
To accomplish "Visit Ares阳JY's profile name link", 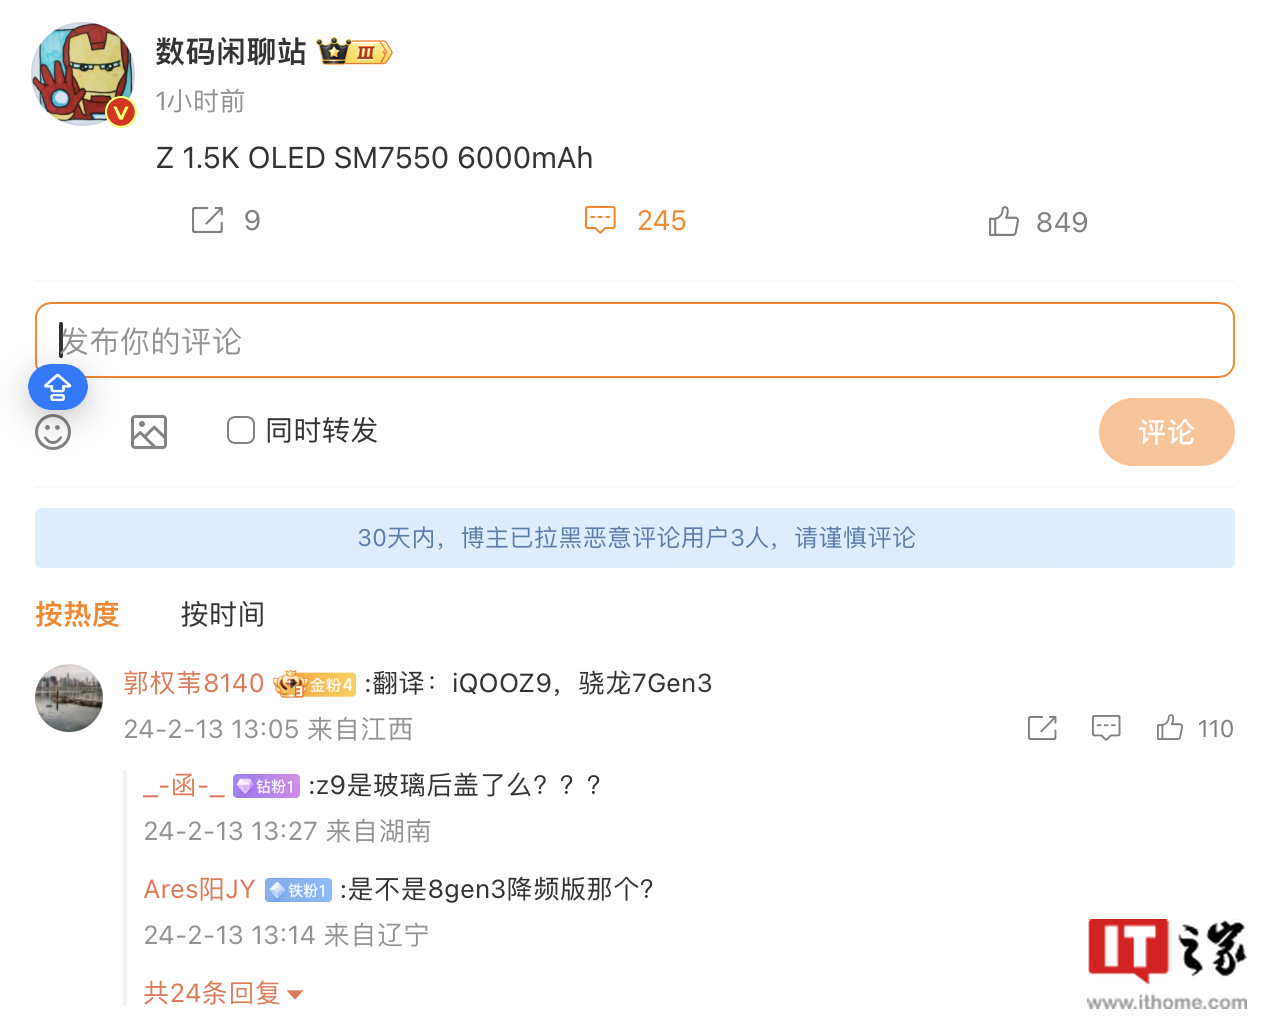I will click(x=200, y=889).
